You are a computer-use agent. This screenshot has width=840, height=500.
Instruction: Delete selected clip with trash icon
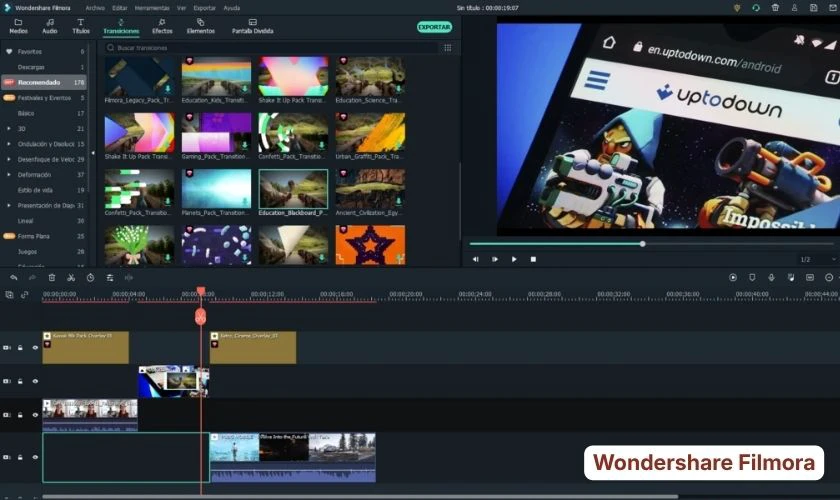52,278
